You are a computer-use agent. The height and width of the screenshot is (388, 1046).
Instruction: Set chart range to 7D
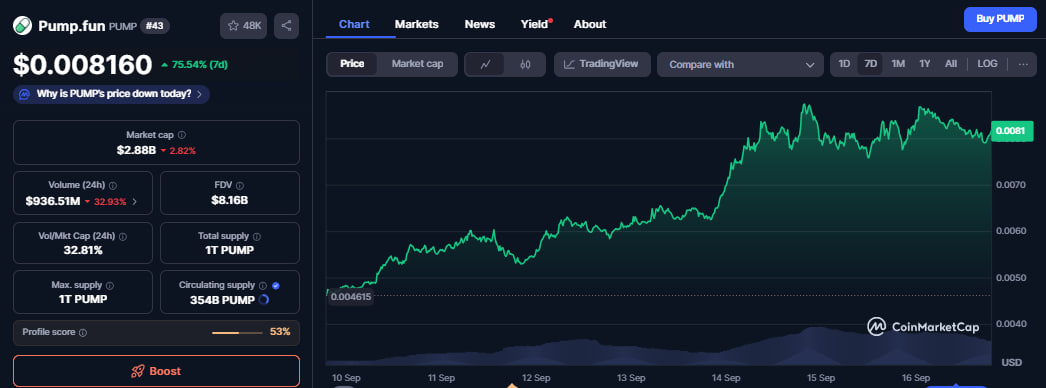[871, 64]
